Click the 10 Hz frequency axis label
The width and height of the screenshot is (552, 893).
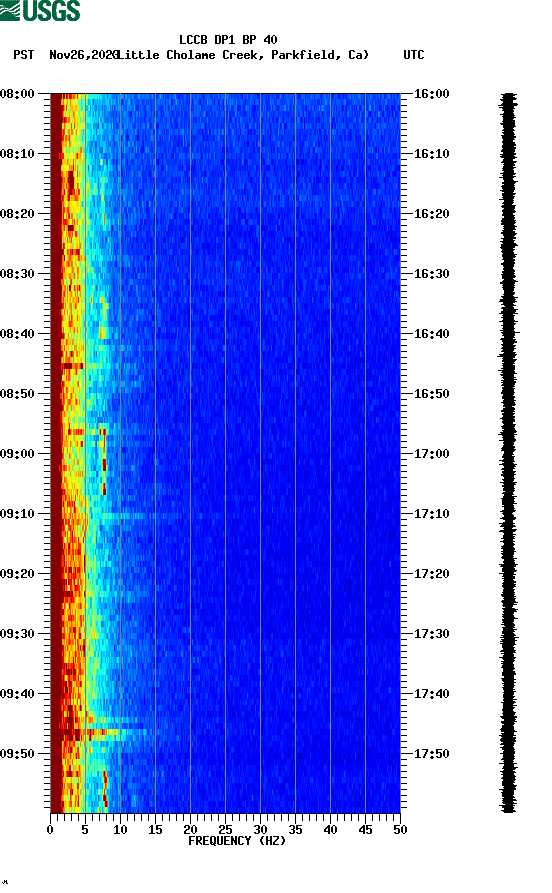120,830
